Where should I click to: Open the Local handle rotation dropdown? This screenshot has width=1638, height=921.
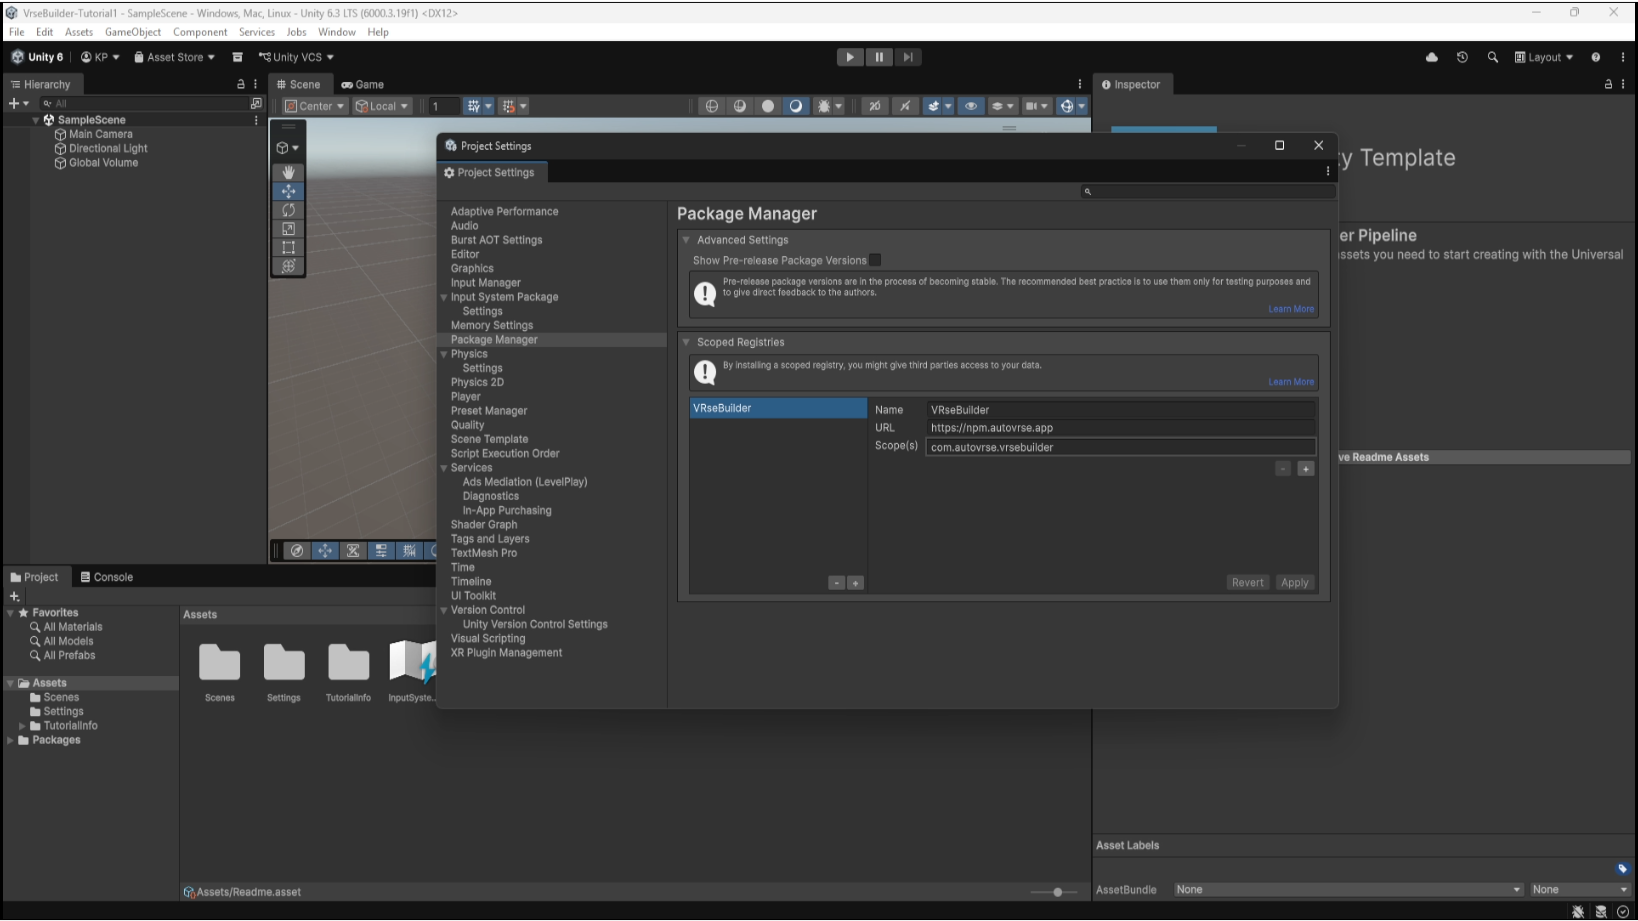point(383,106)
